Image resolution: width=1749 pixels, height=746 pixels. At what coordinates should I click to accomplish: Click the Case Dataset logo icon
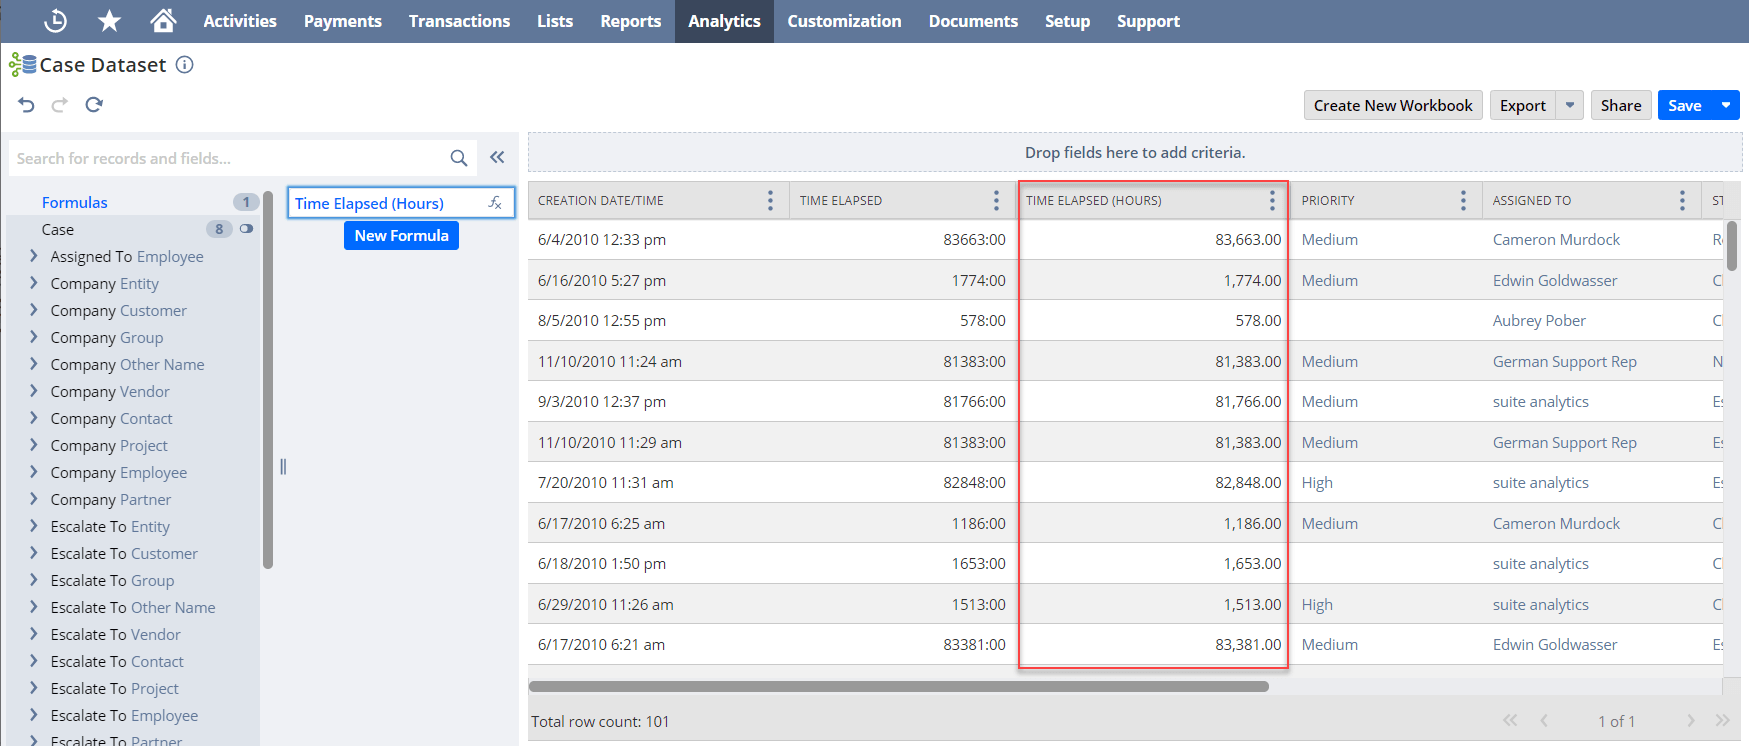pos(23,65)
